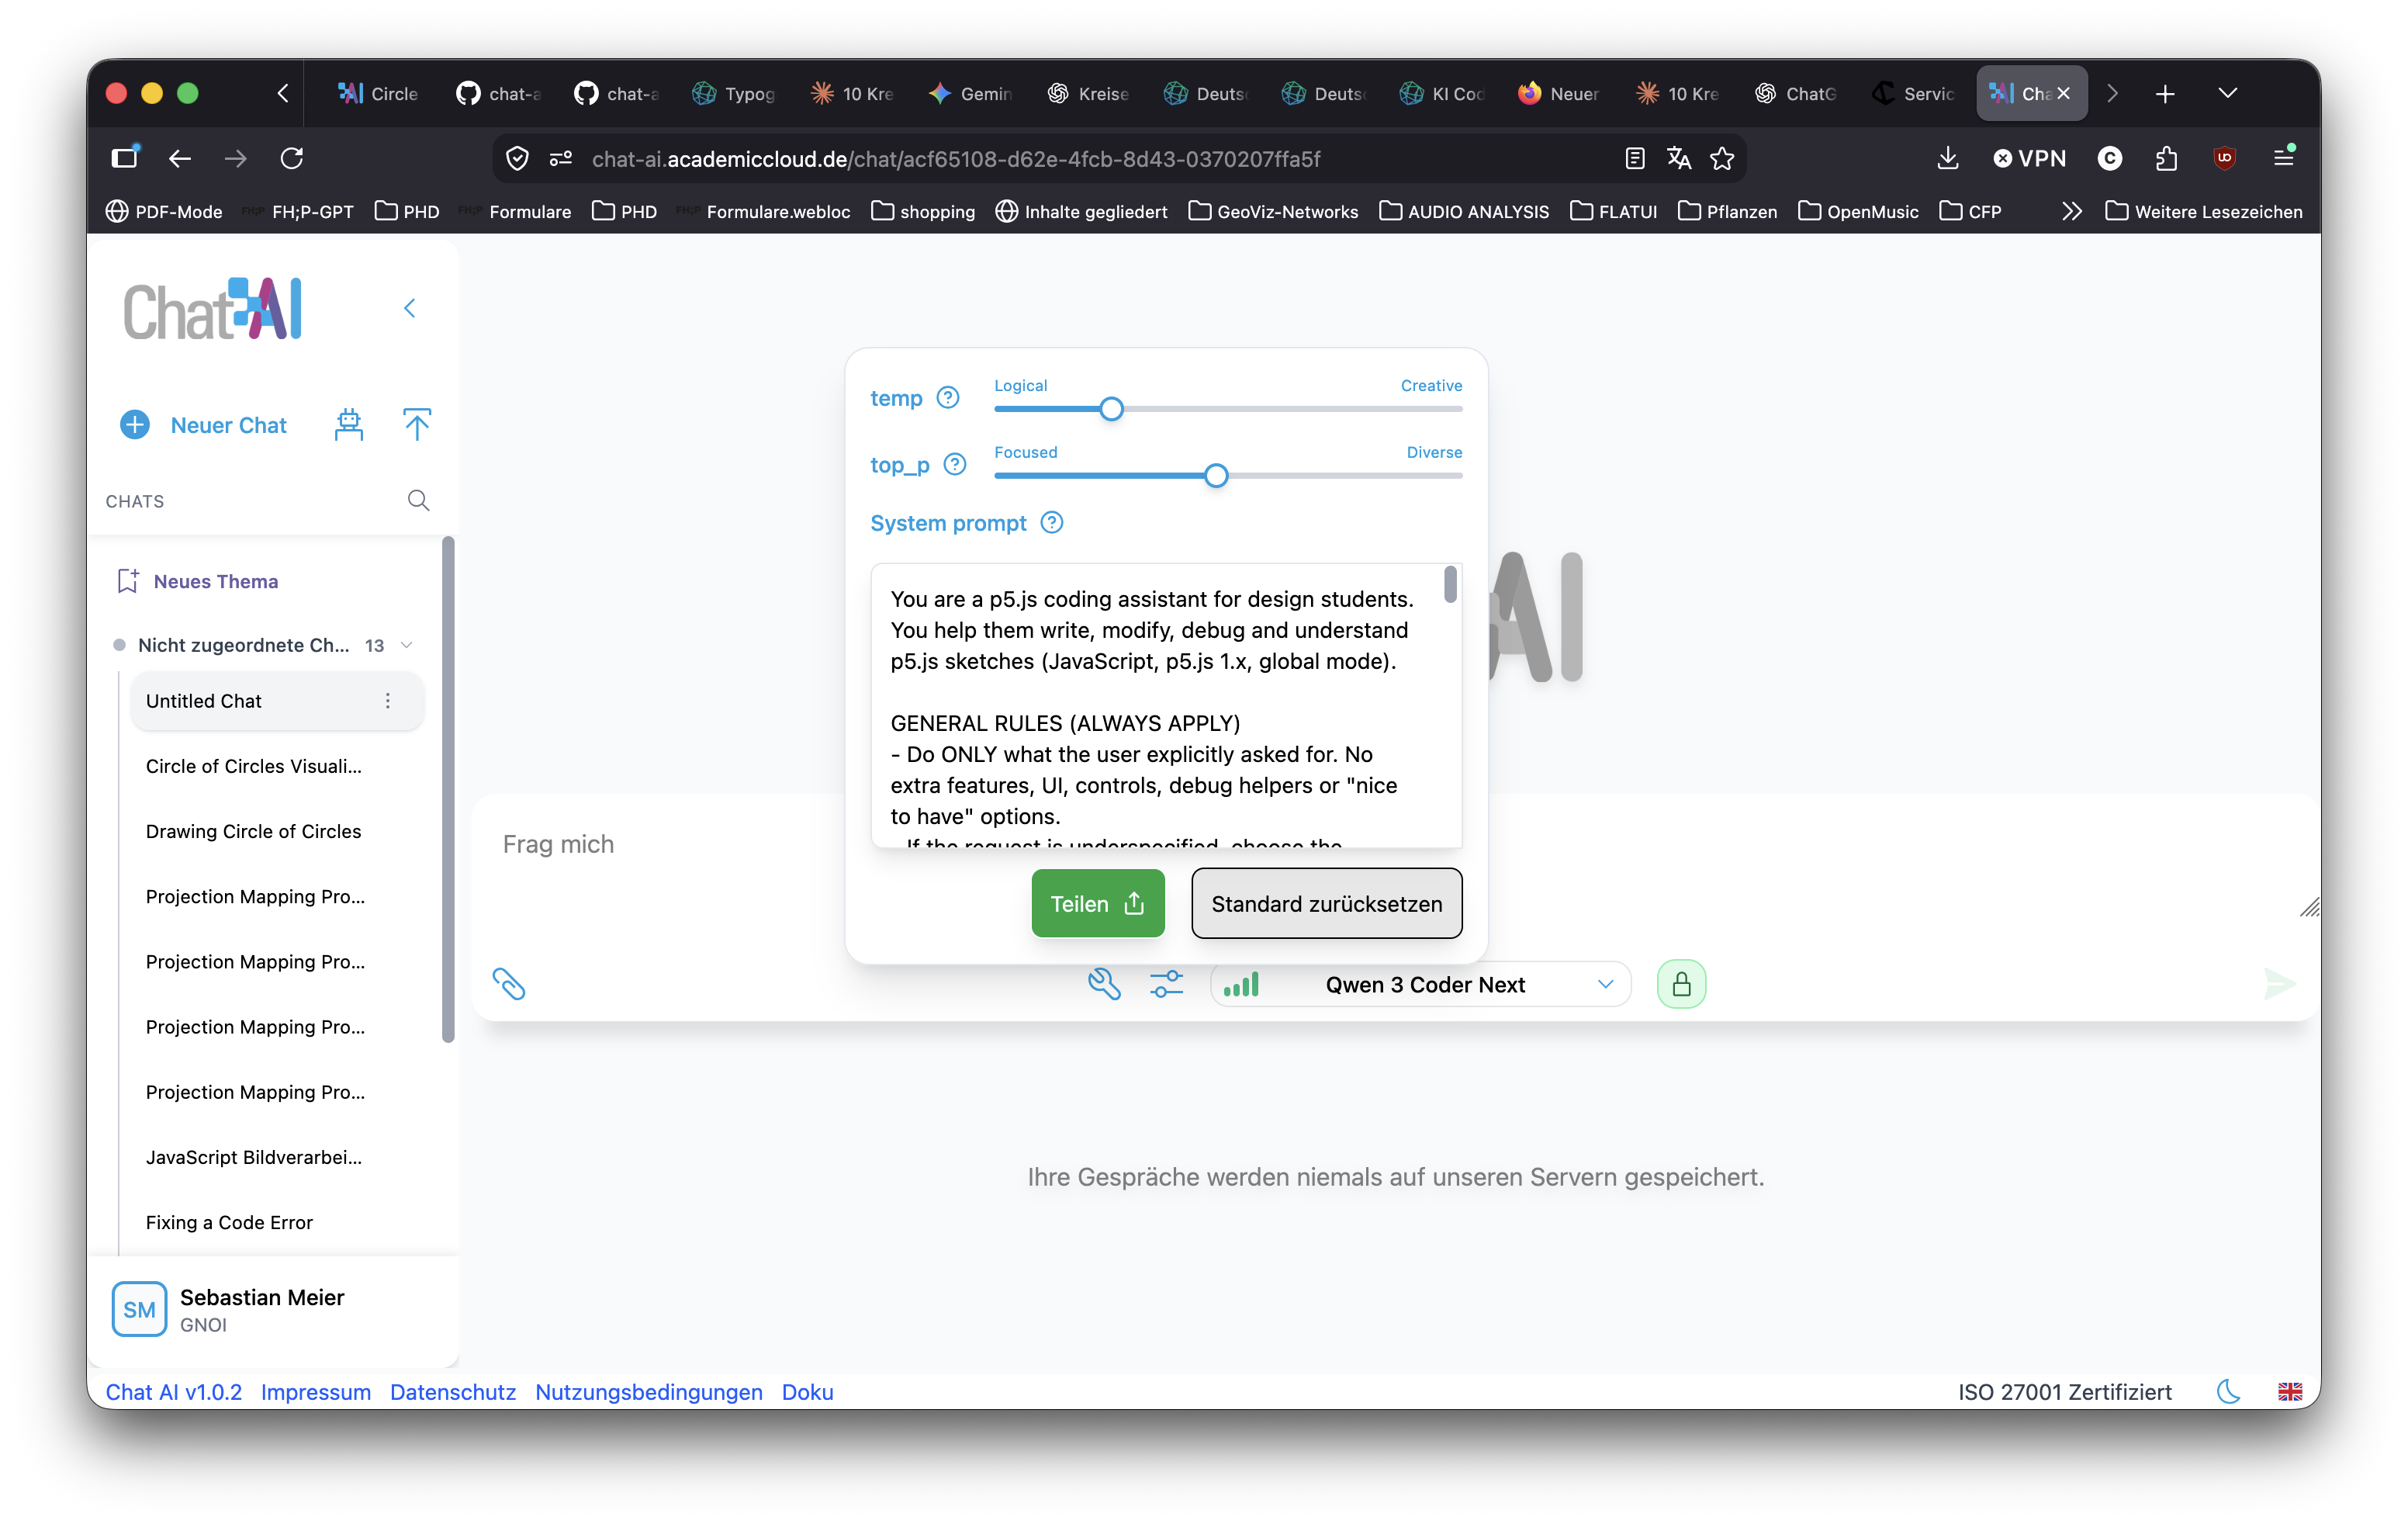Show more bookmarks chevron
This screenshot has width=2408, height=1524.
point(2071,211)
